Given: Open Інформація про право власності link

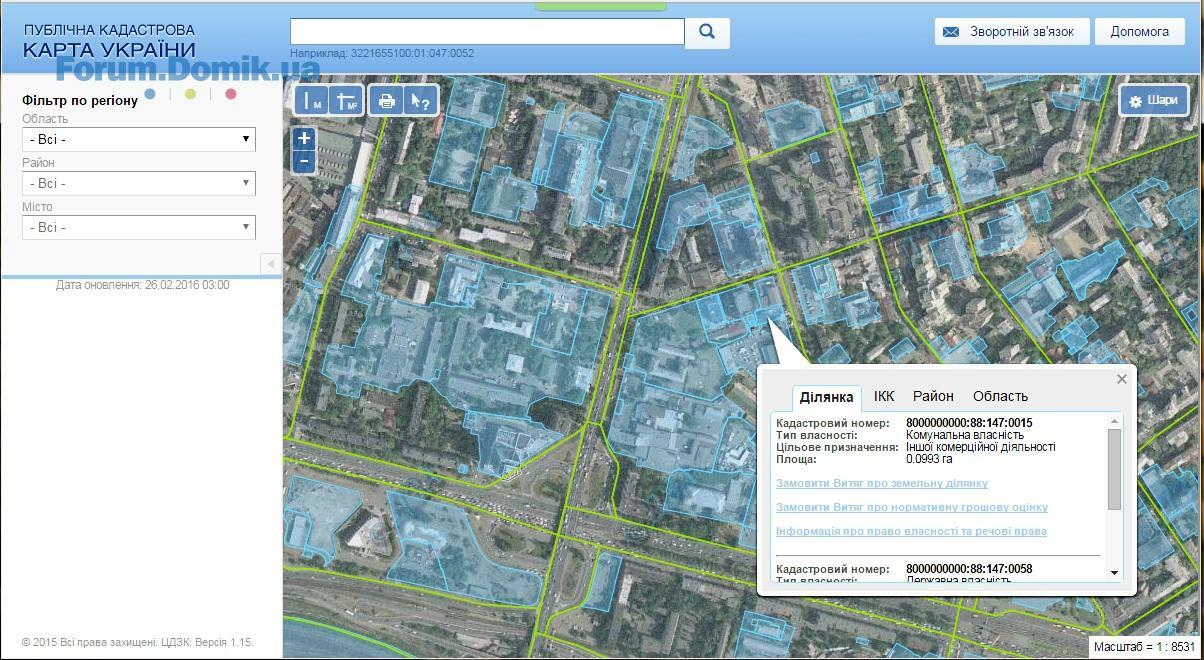Looking at the screenshot, I should tap(912, 531).
